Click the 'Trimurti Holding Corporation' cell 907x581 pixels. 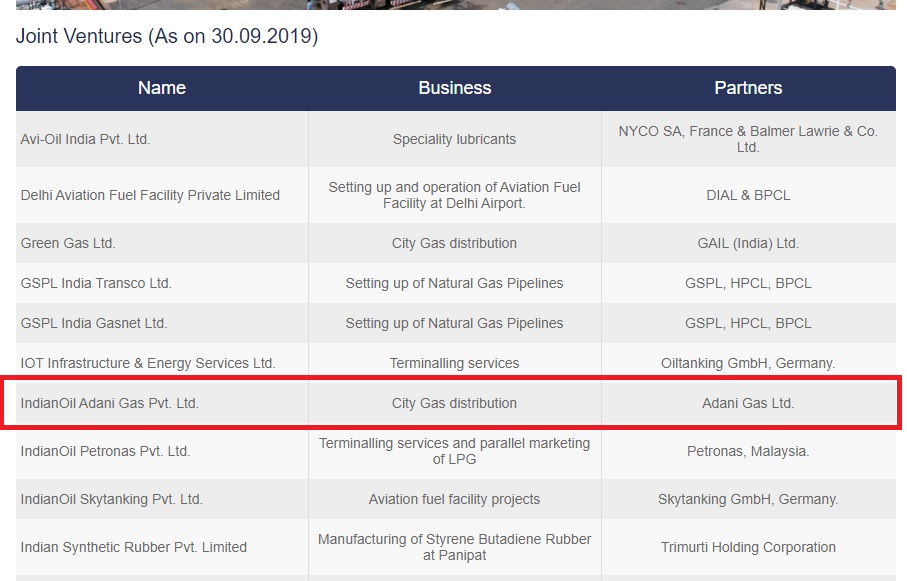[749, 547]
